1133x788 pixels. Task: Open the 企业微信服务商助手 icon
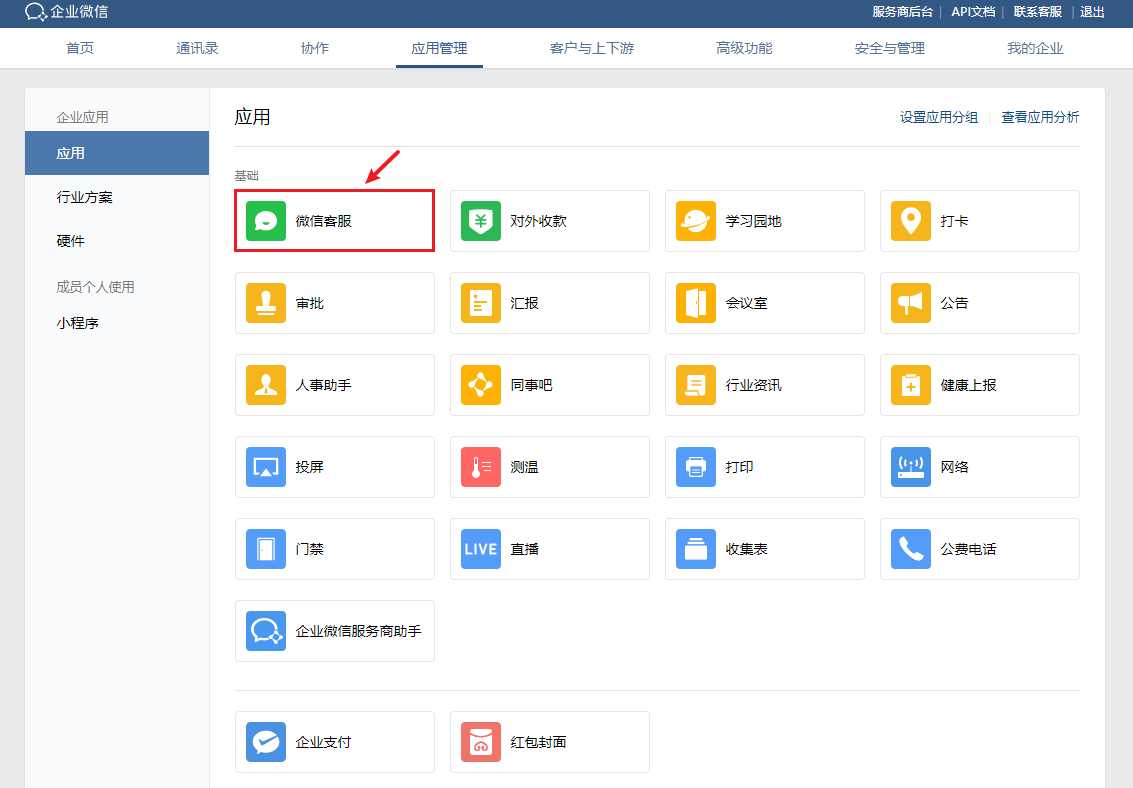point(266,631)
